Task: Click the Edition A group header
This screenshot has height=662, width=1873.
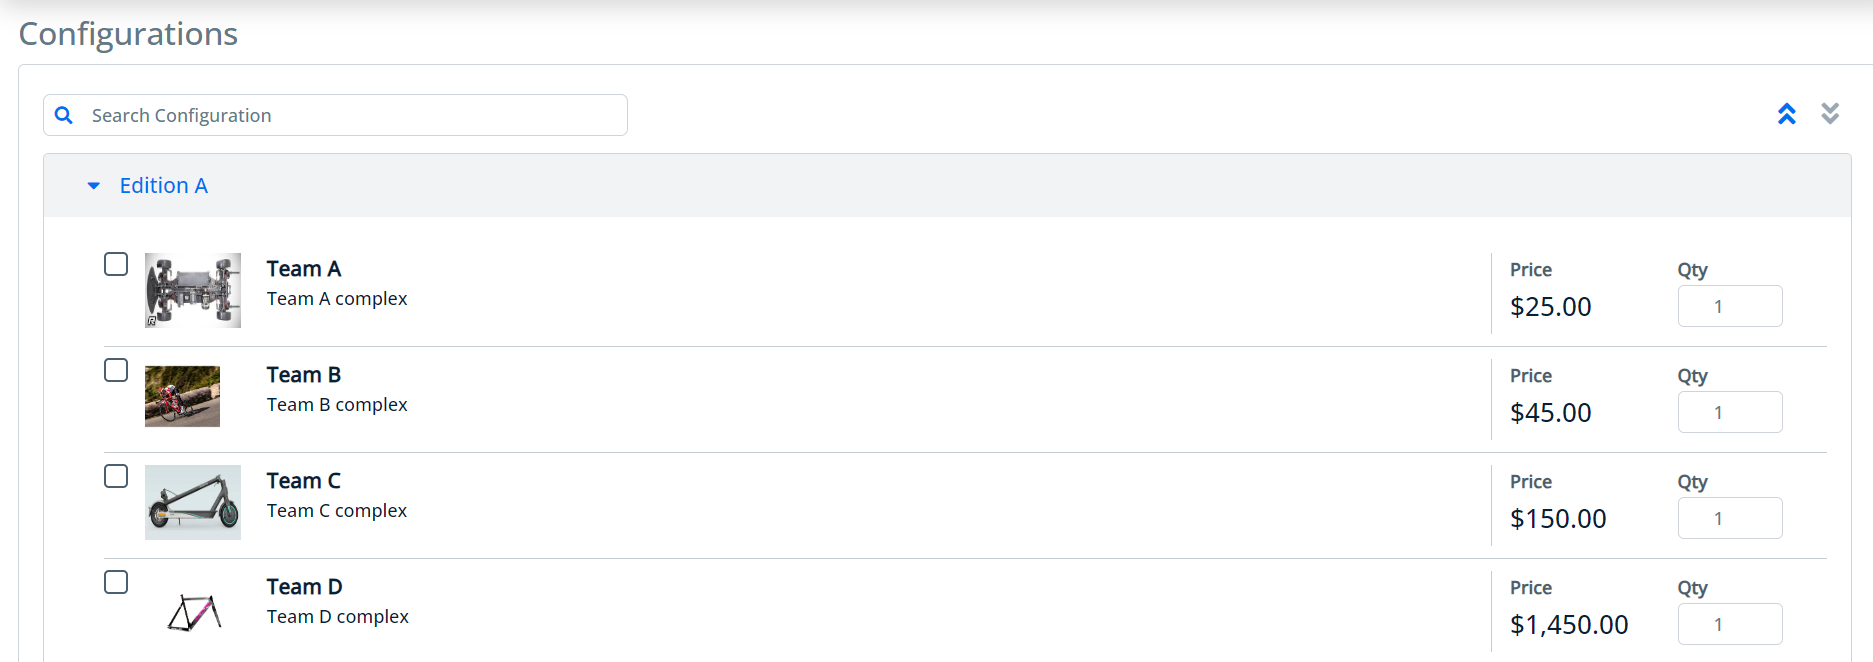Action: point(163,186)
